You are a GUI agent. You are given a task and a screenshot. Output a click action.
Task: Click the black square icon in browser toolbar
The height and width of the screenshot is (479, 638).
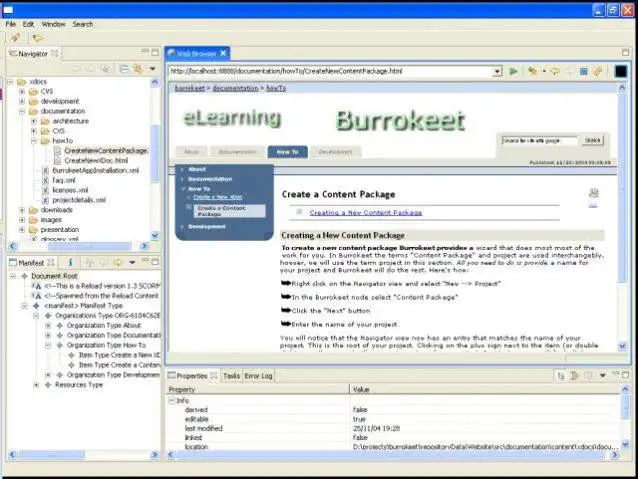[621, 72]
